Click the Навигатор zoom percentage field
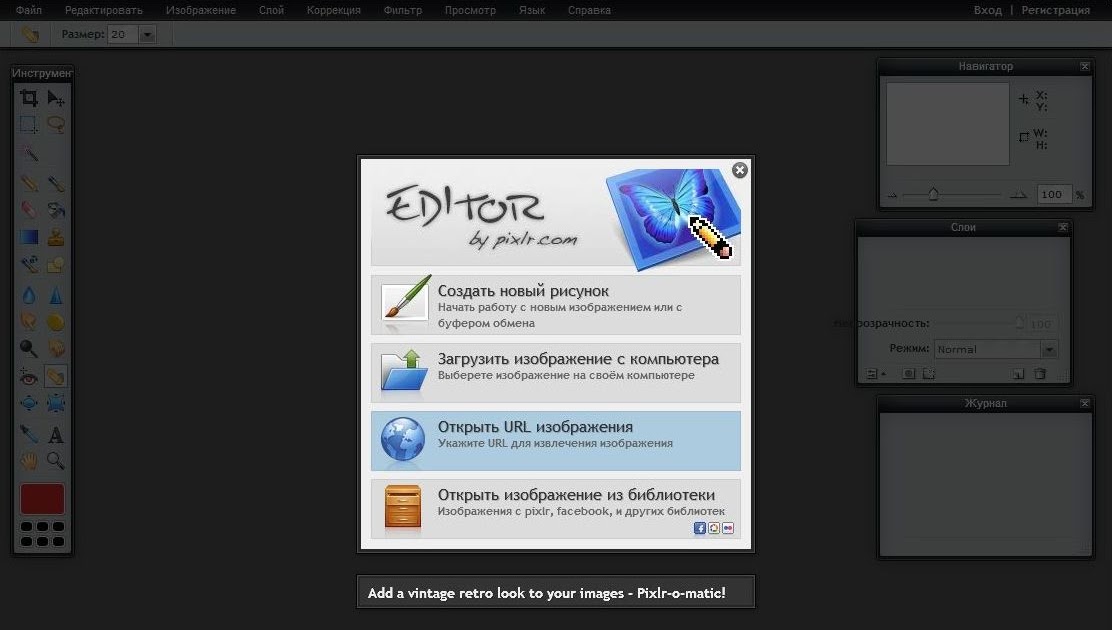This screenshot has width=1112, height=630. coord(1053,194)
